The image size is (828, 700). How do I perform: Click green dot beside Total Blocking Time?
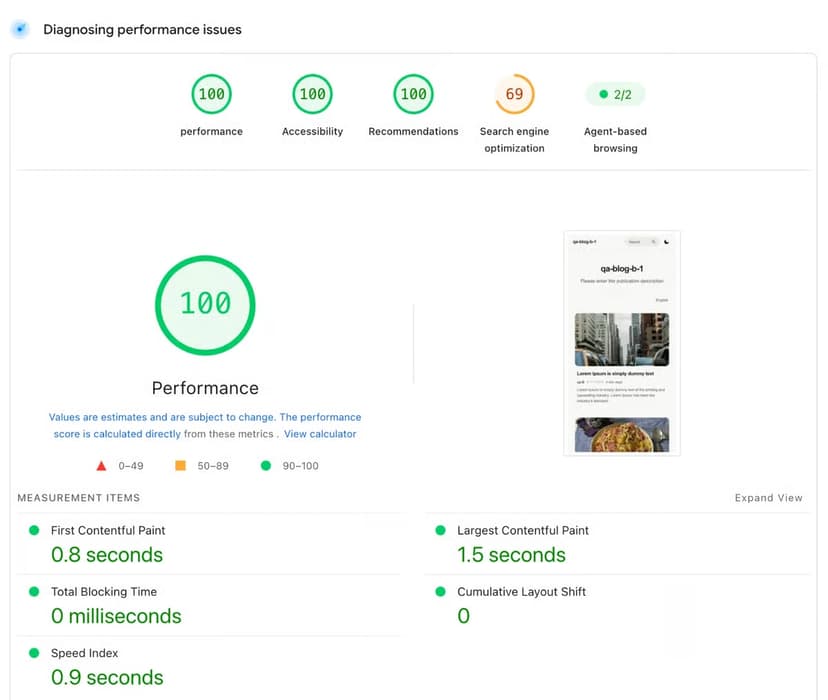[x=34, y=591]
